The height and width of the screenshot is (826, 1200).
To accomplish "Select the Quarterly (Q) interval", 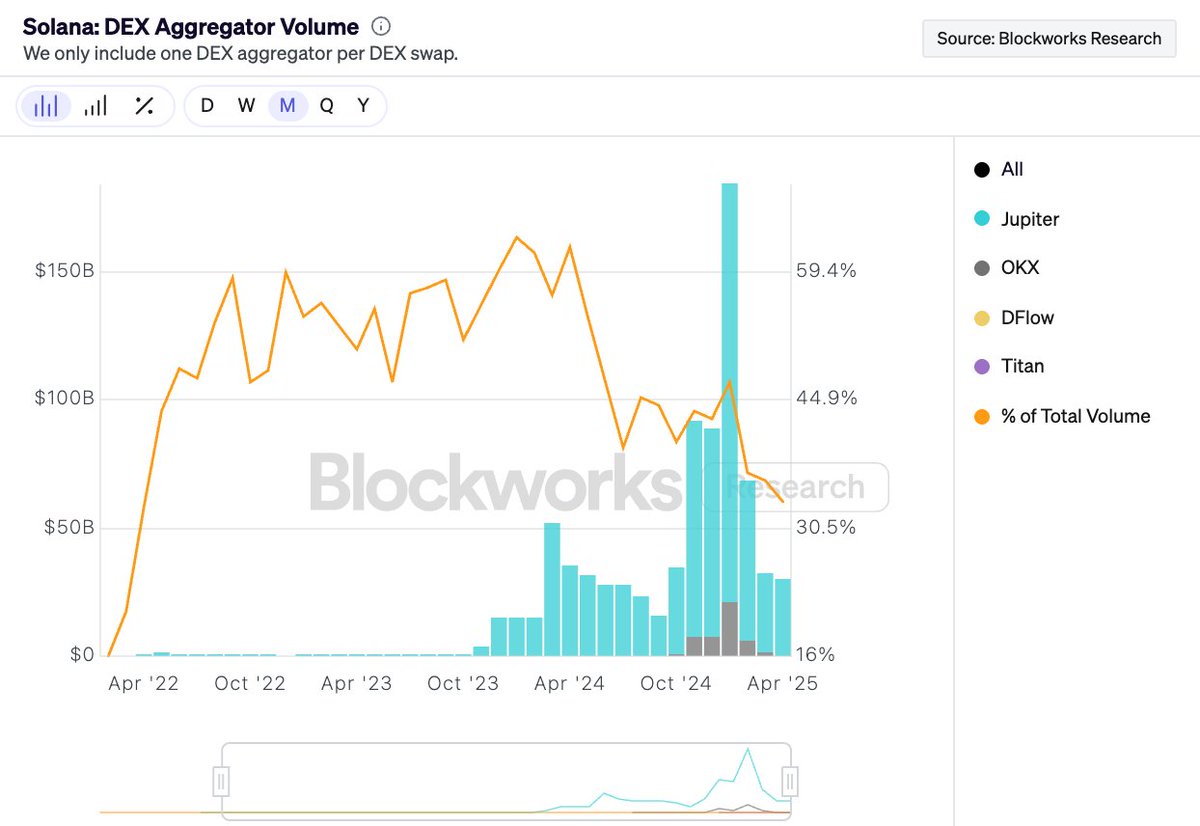I will click(326, 106).
